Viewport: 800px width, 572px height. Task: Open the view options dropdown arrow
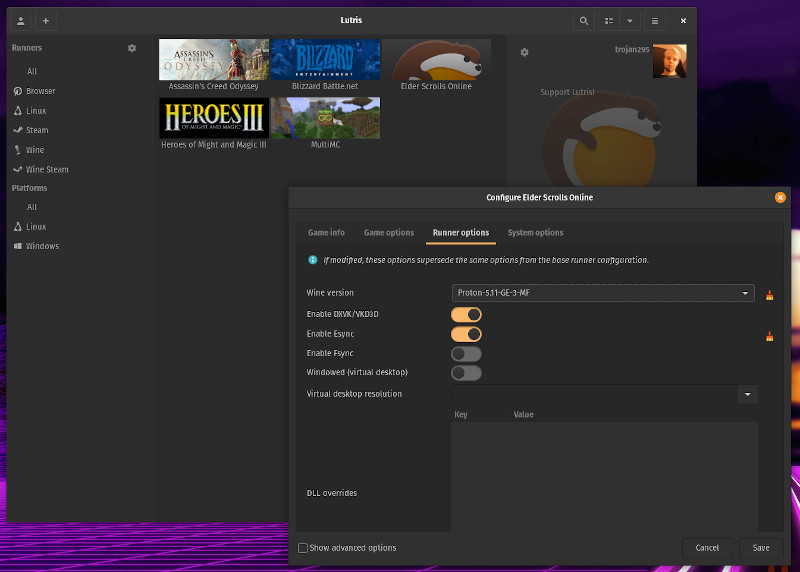[x=630, y=21]
